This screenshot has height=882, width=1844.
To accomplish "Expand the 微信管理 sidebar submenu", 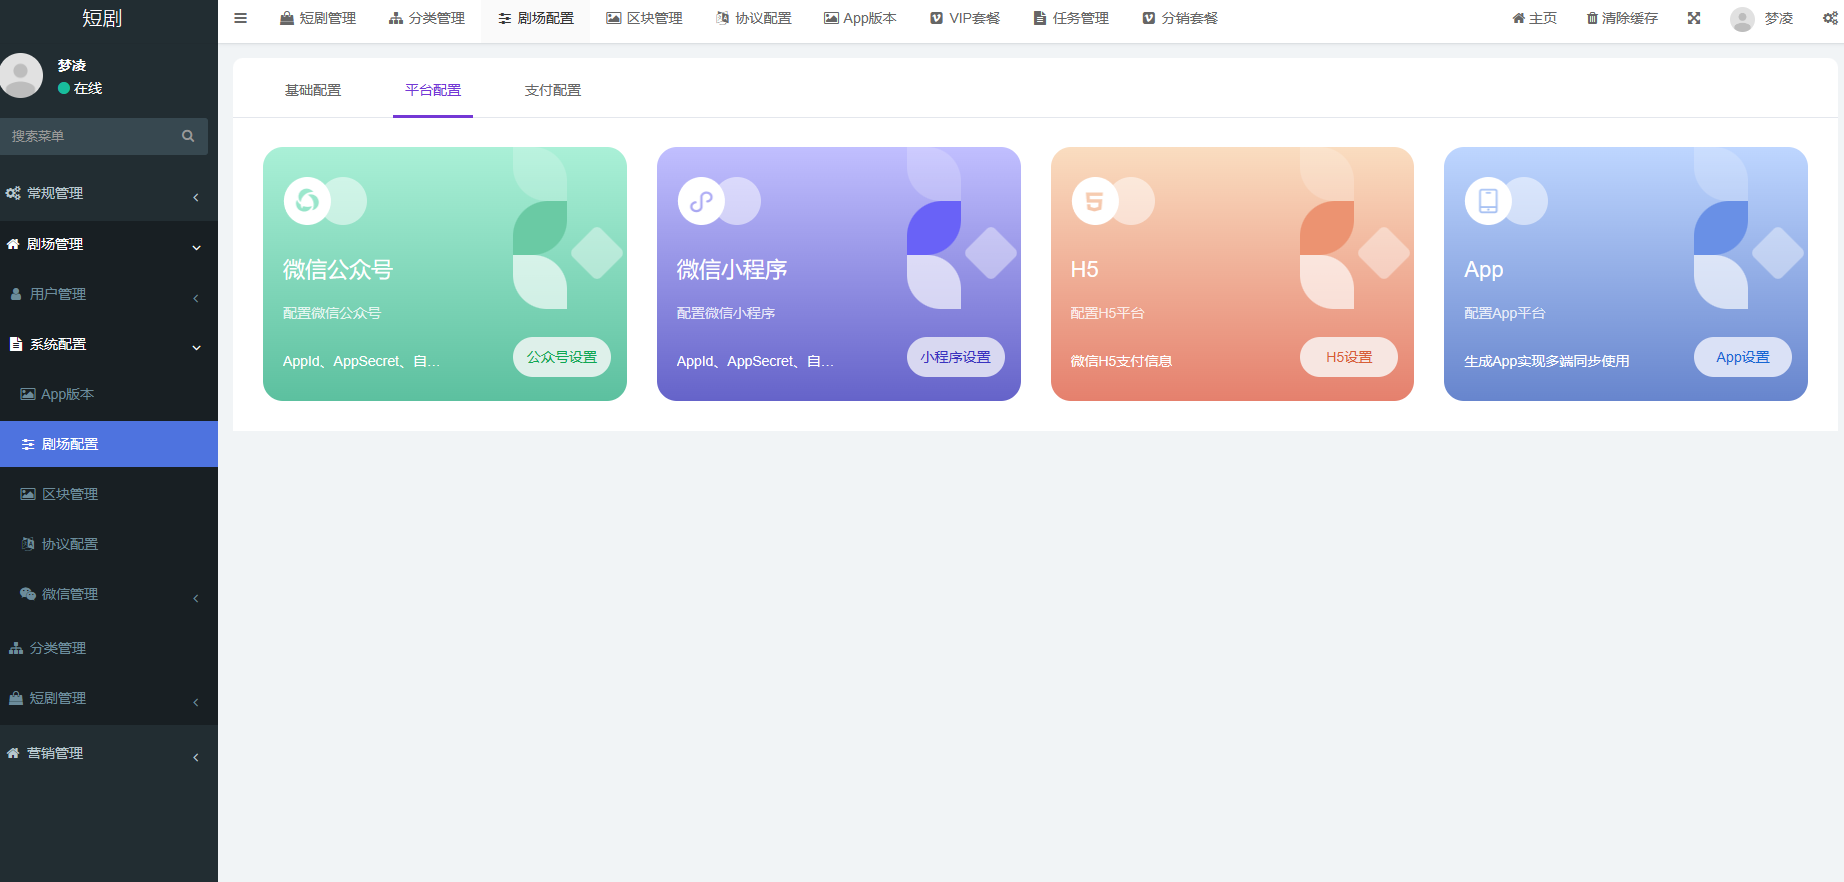I will 100,594.
